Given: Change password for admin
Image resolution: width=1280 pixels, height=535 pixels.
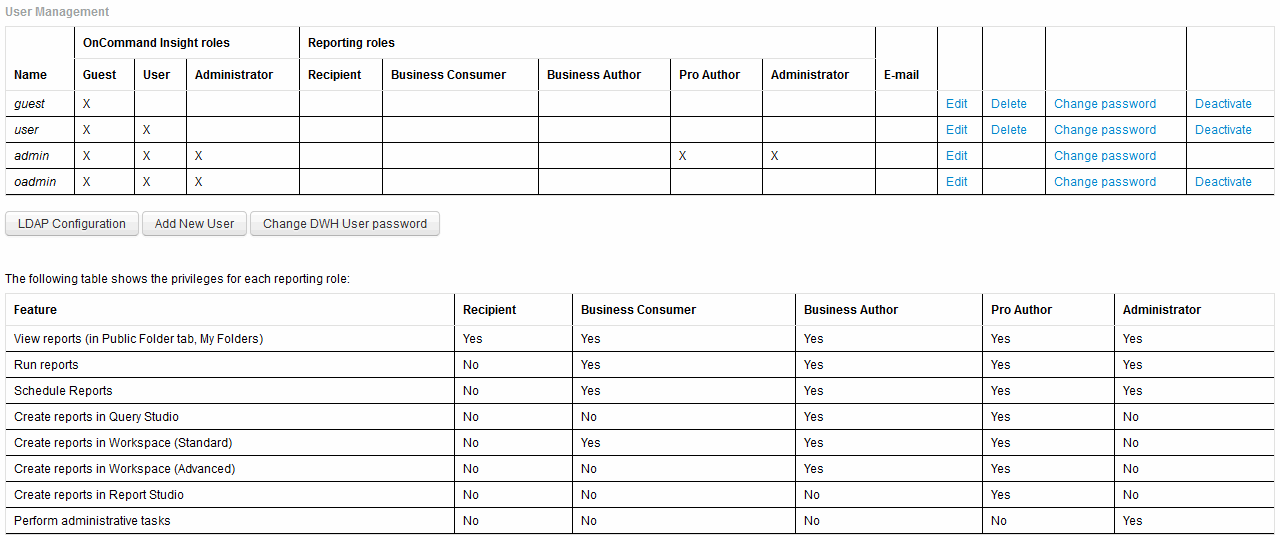Looking at the screenshot, I should coord(1104,156).
